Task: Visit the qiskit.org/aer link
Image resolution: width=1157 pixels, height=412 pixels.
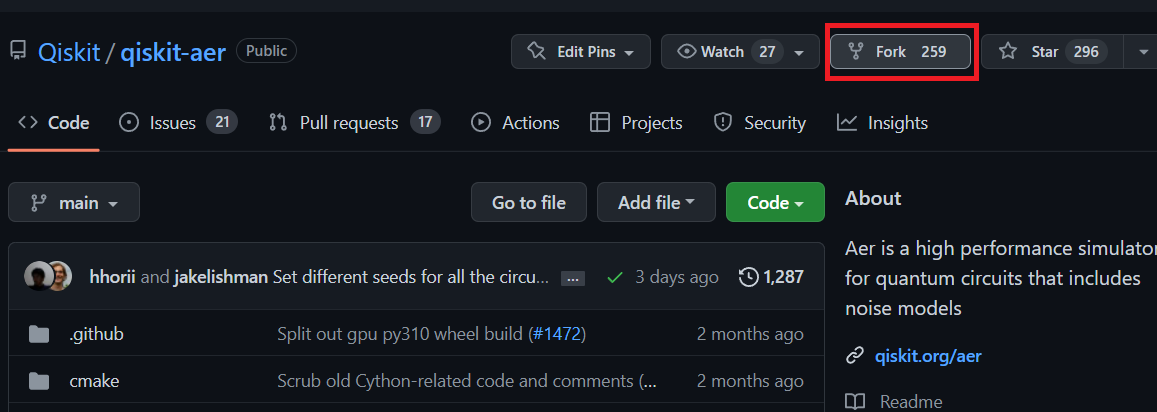Action: (928, 356)
